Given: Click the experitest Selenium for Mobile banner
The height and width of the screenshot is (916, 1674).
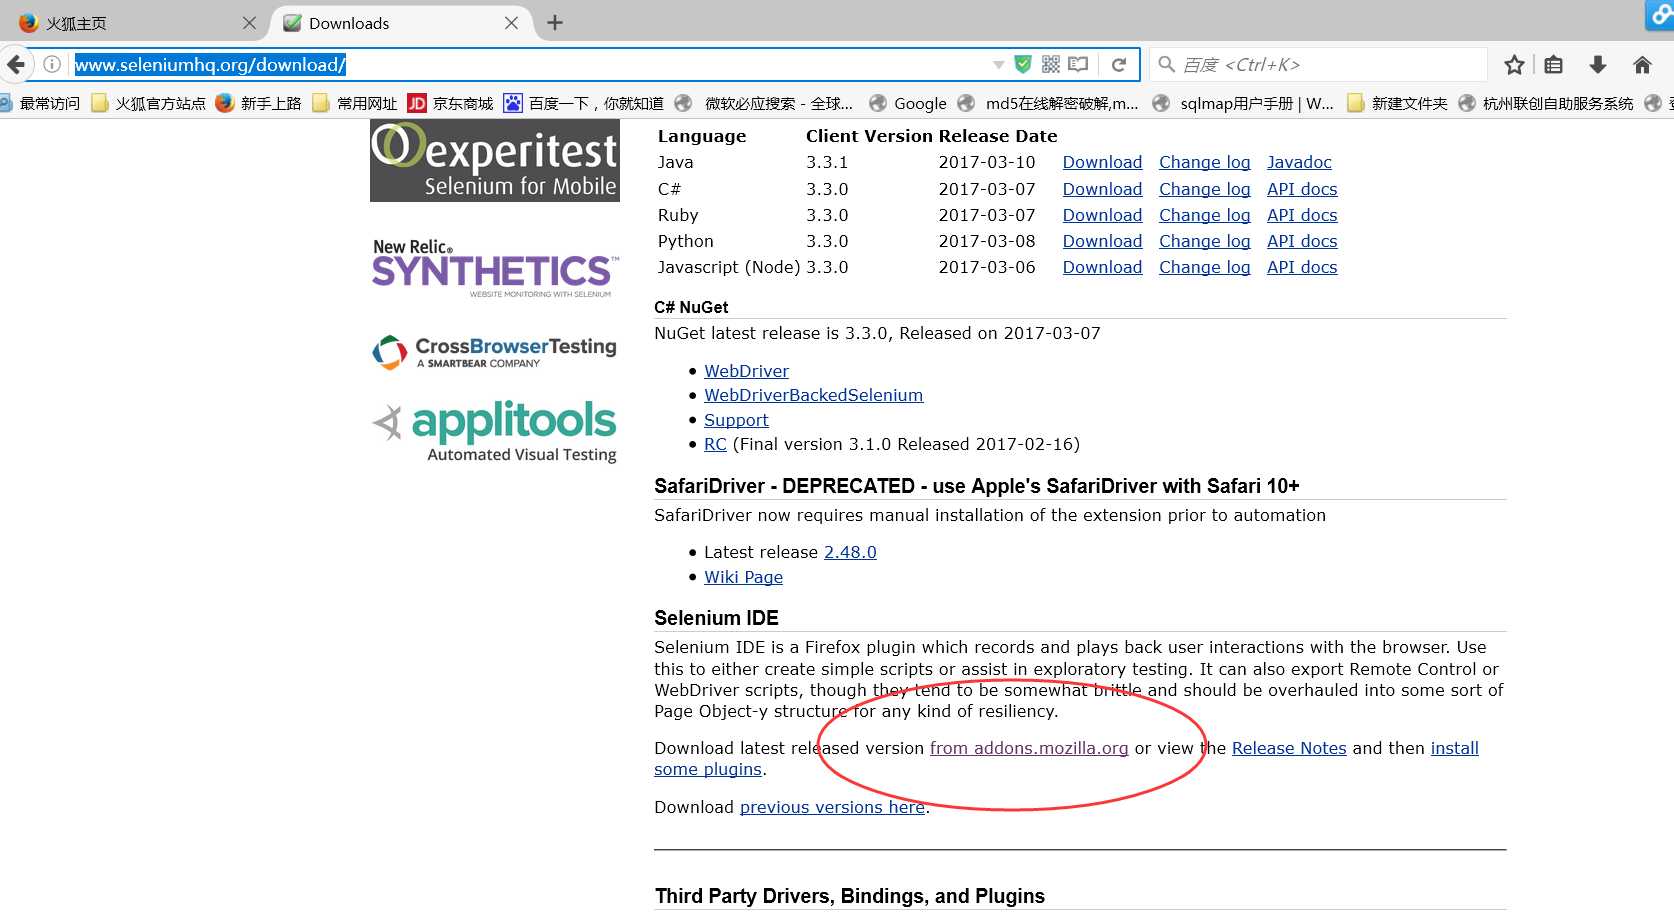Looking at the screenshot, I should [x=495, y=161].
